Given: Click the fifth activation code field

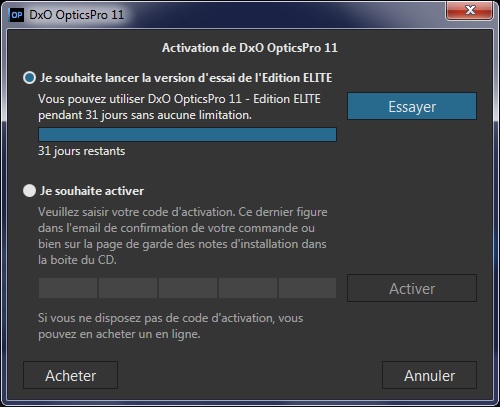Looking at the screenshot, I should pyautogui.click(x=307, y=288).
